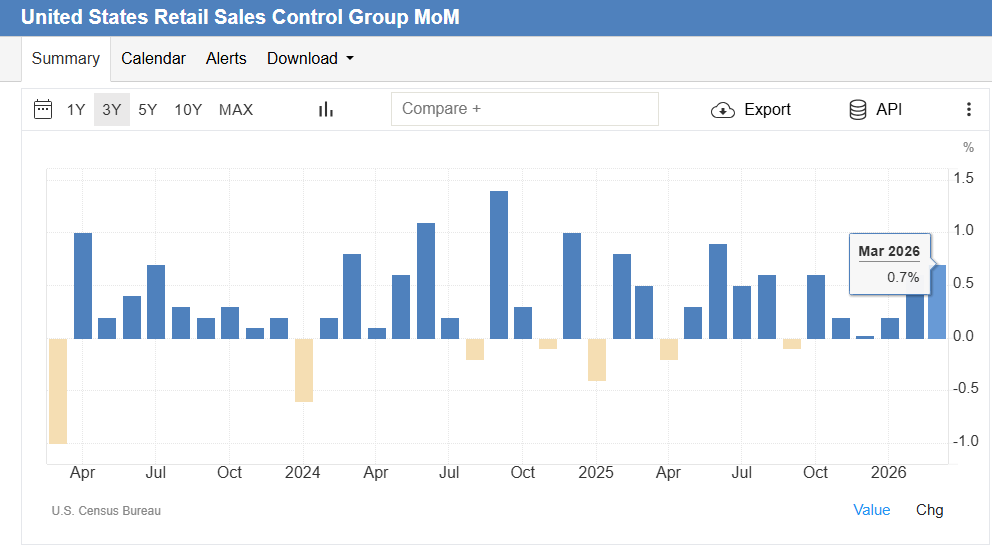Switch chart to Chg view

(929, 510)
